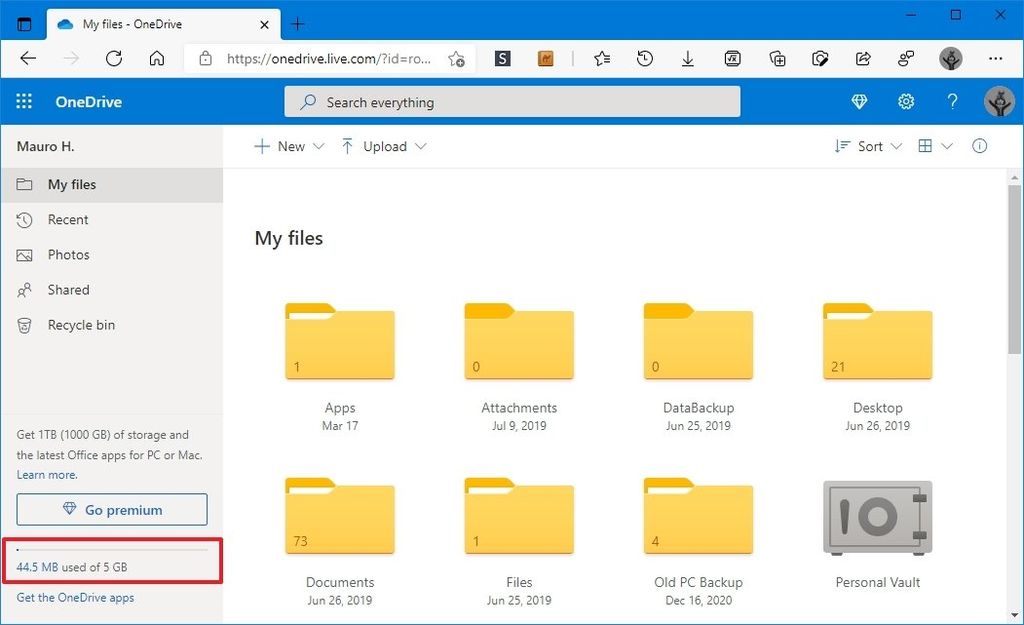Open the OneDrive premium diamond icon

click(x=859, y=101)
